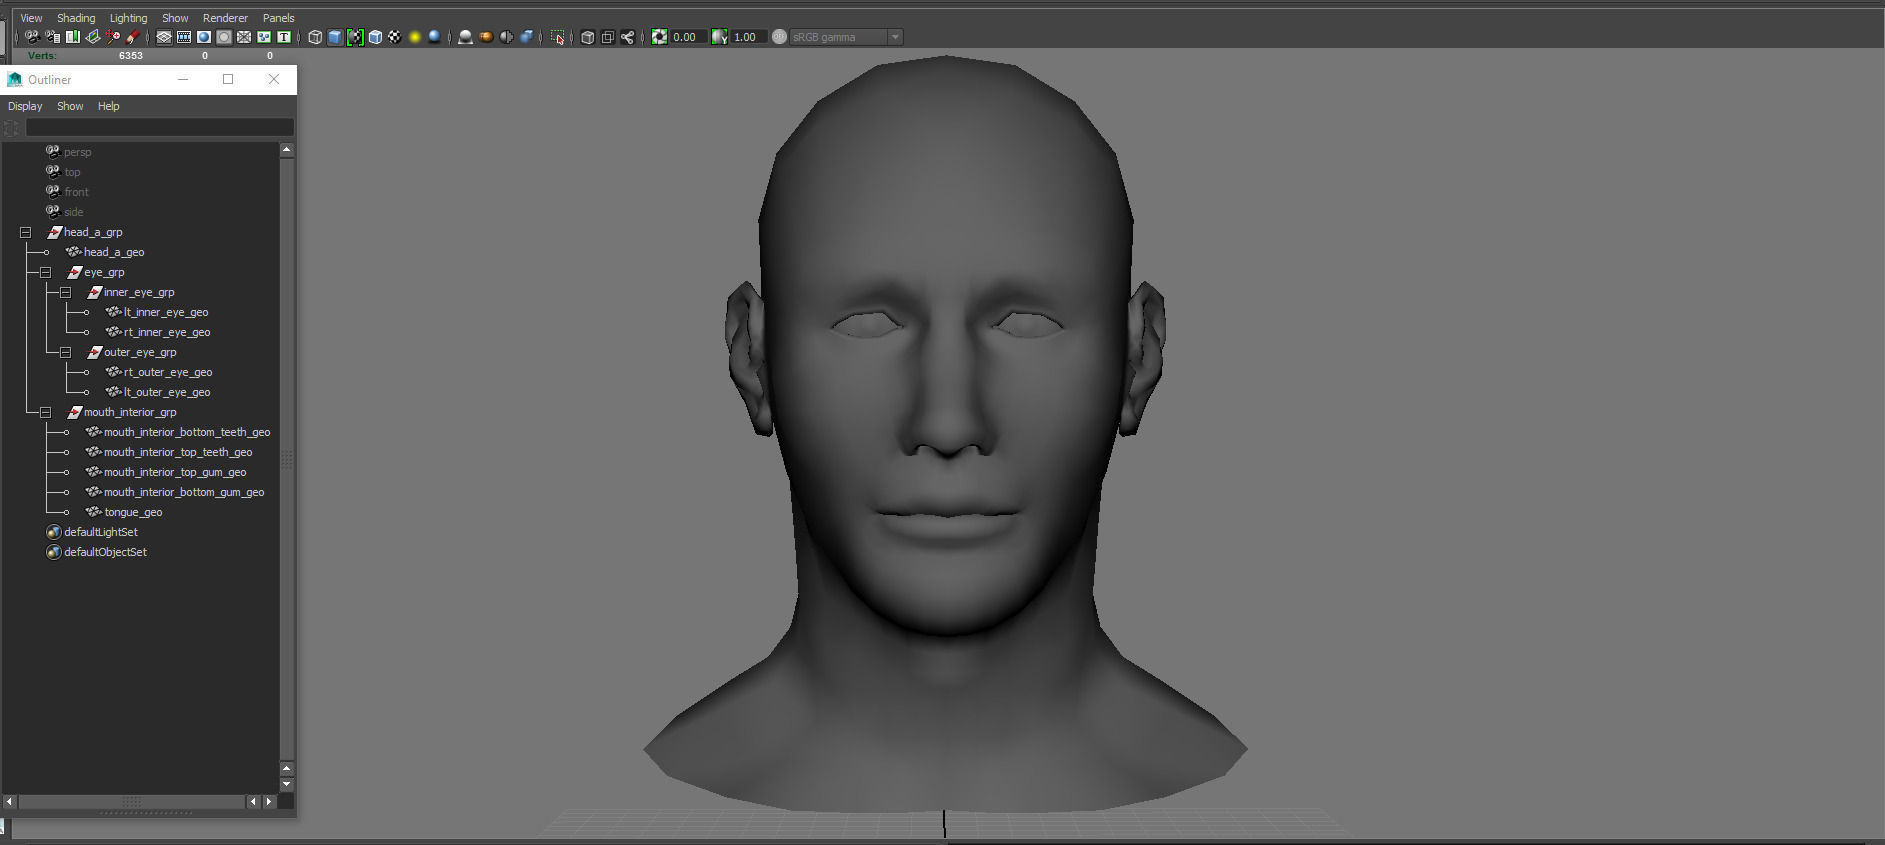This screenshot has height=845, width=1885.
Task: Click the Multisample Anti-aliasing icon
Action: click(x=506, y=37)
